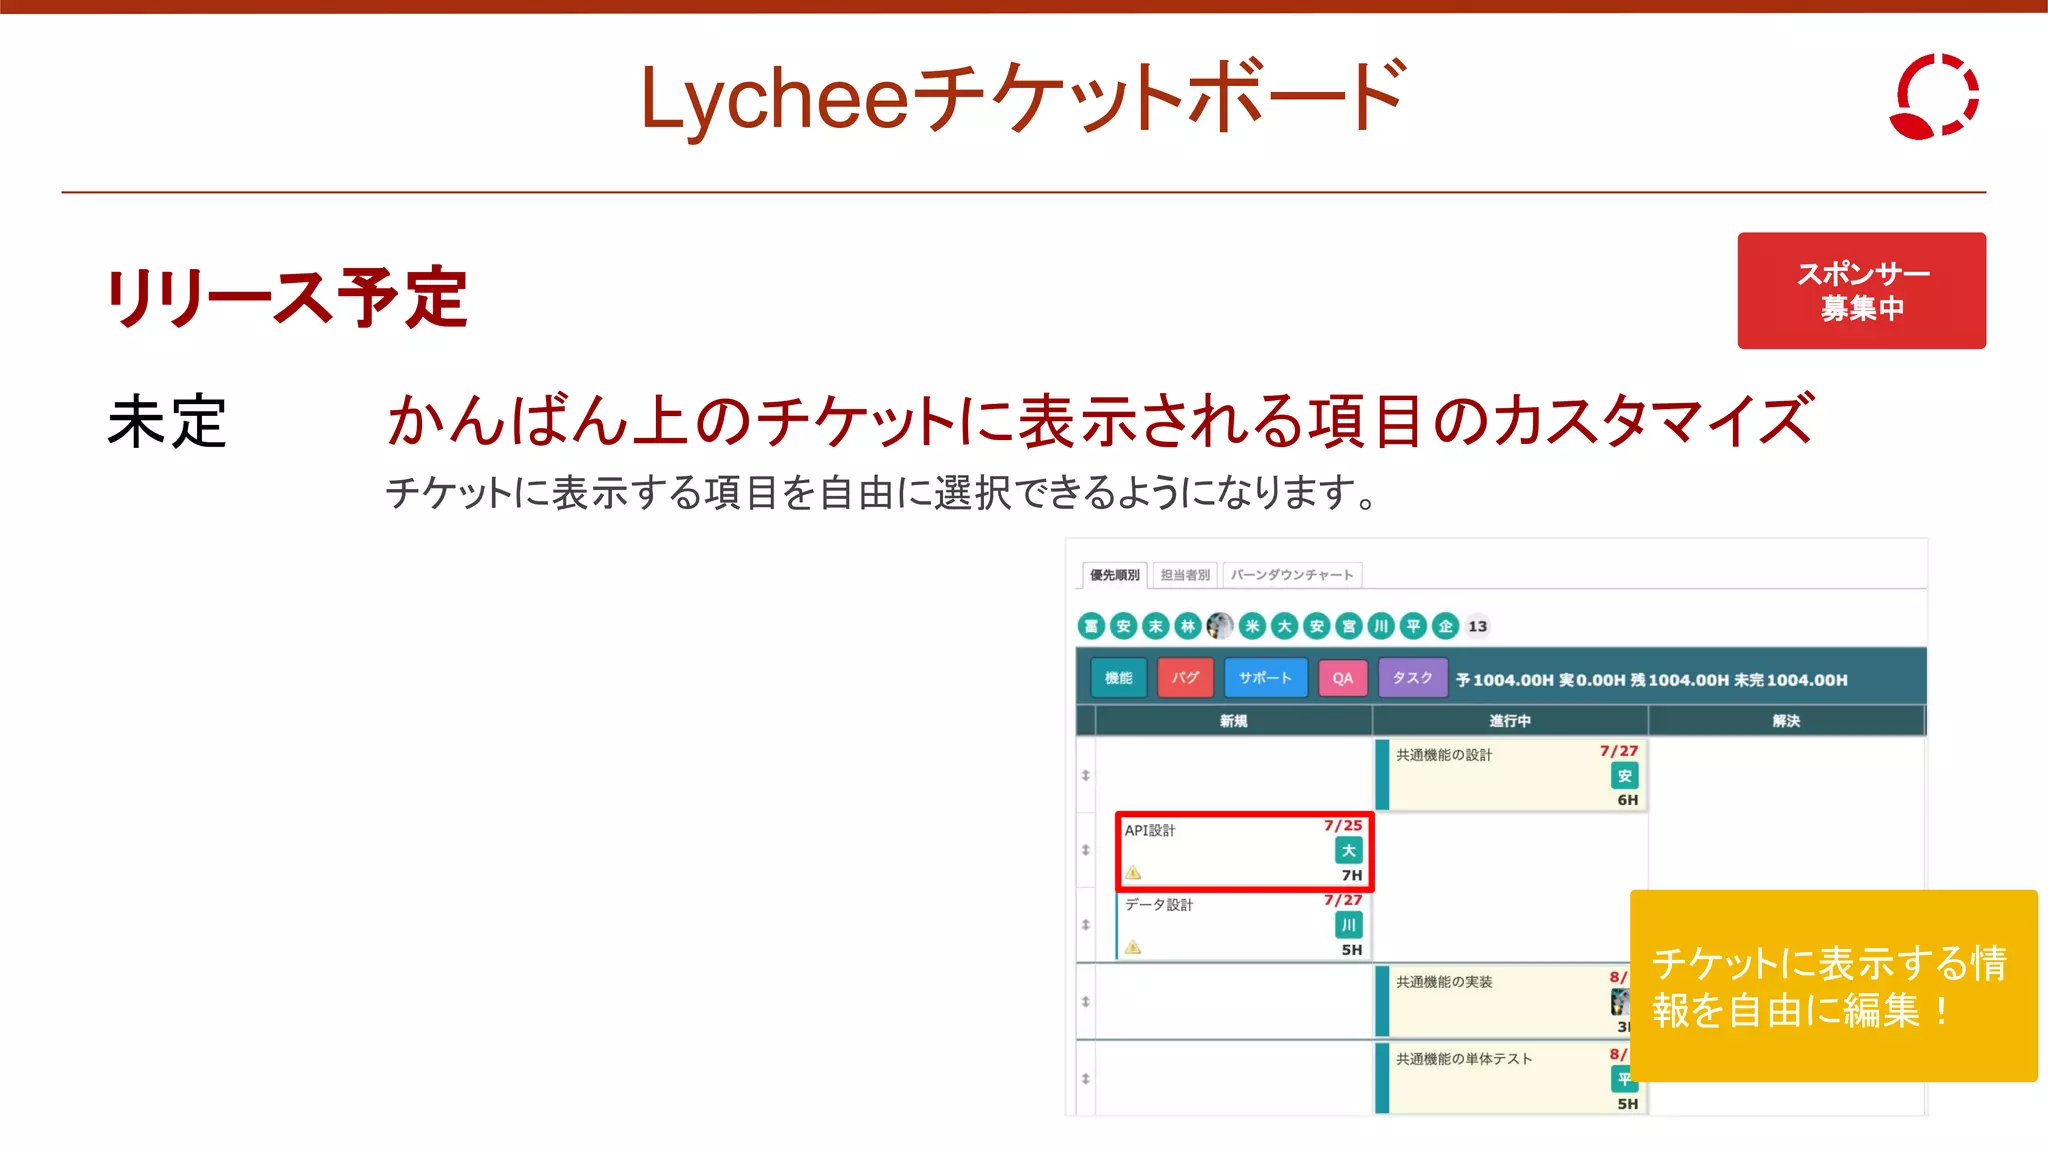Click the 解決 column header

[1786, 721]
